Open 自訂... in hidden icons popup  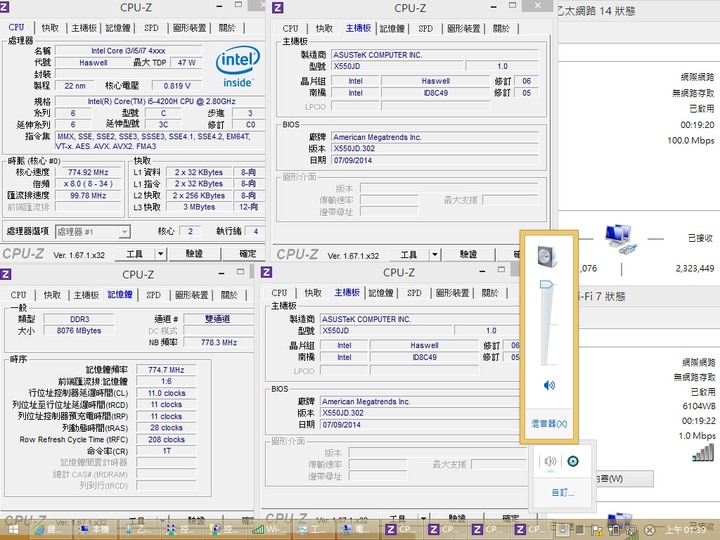[563, 493]
